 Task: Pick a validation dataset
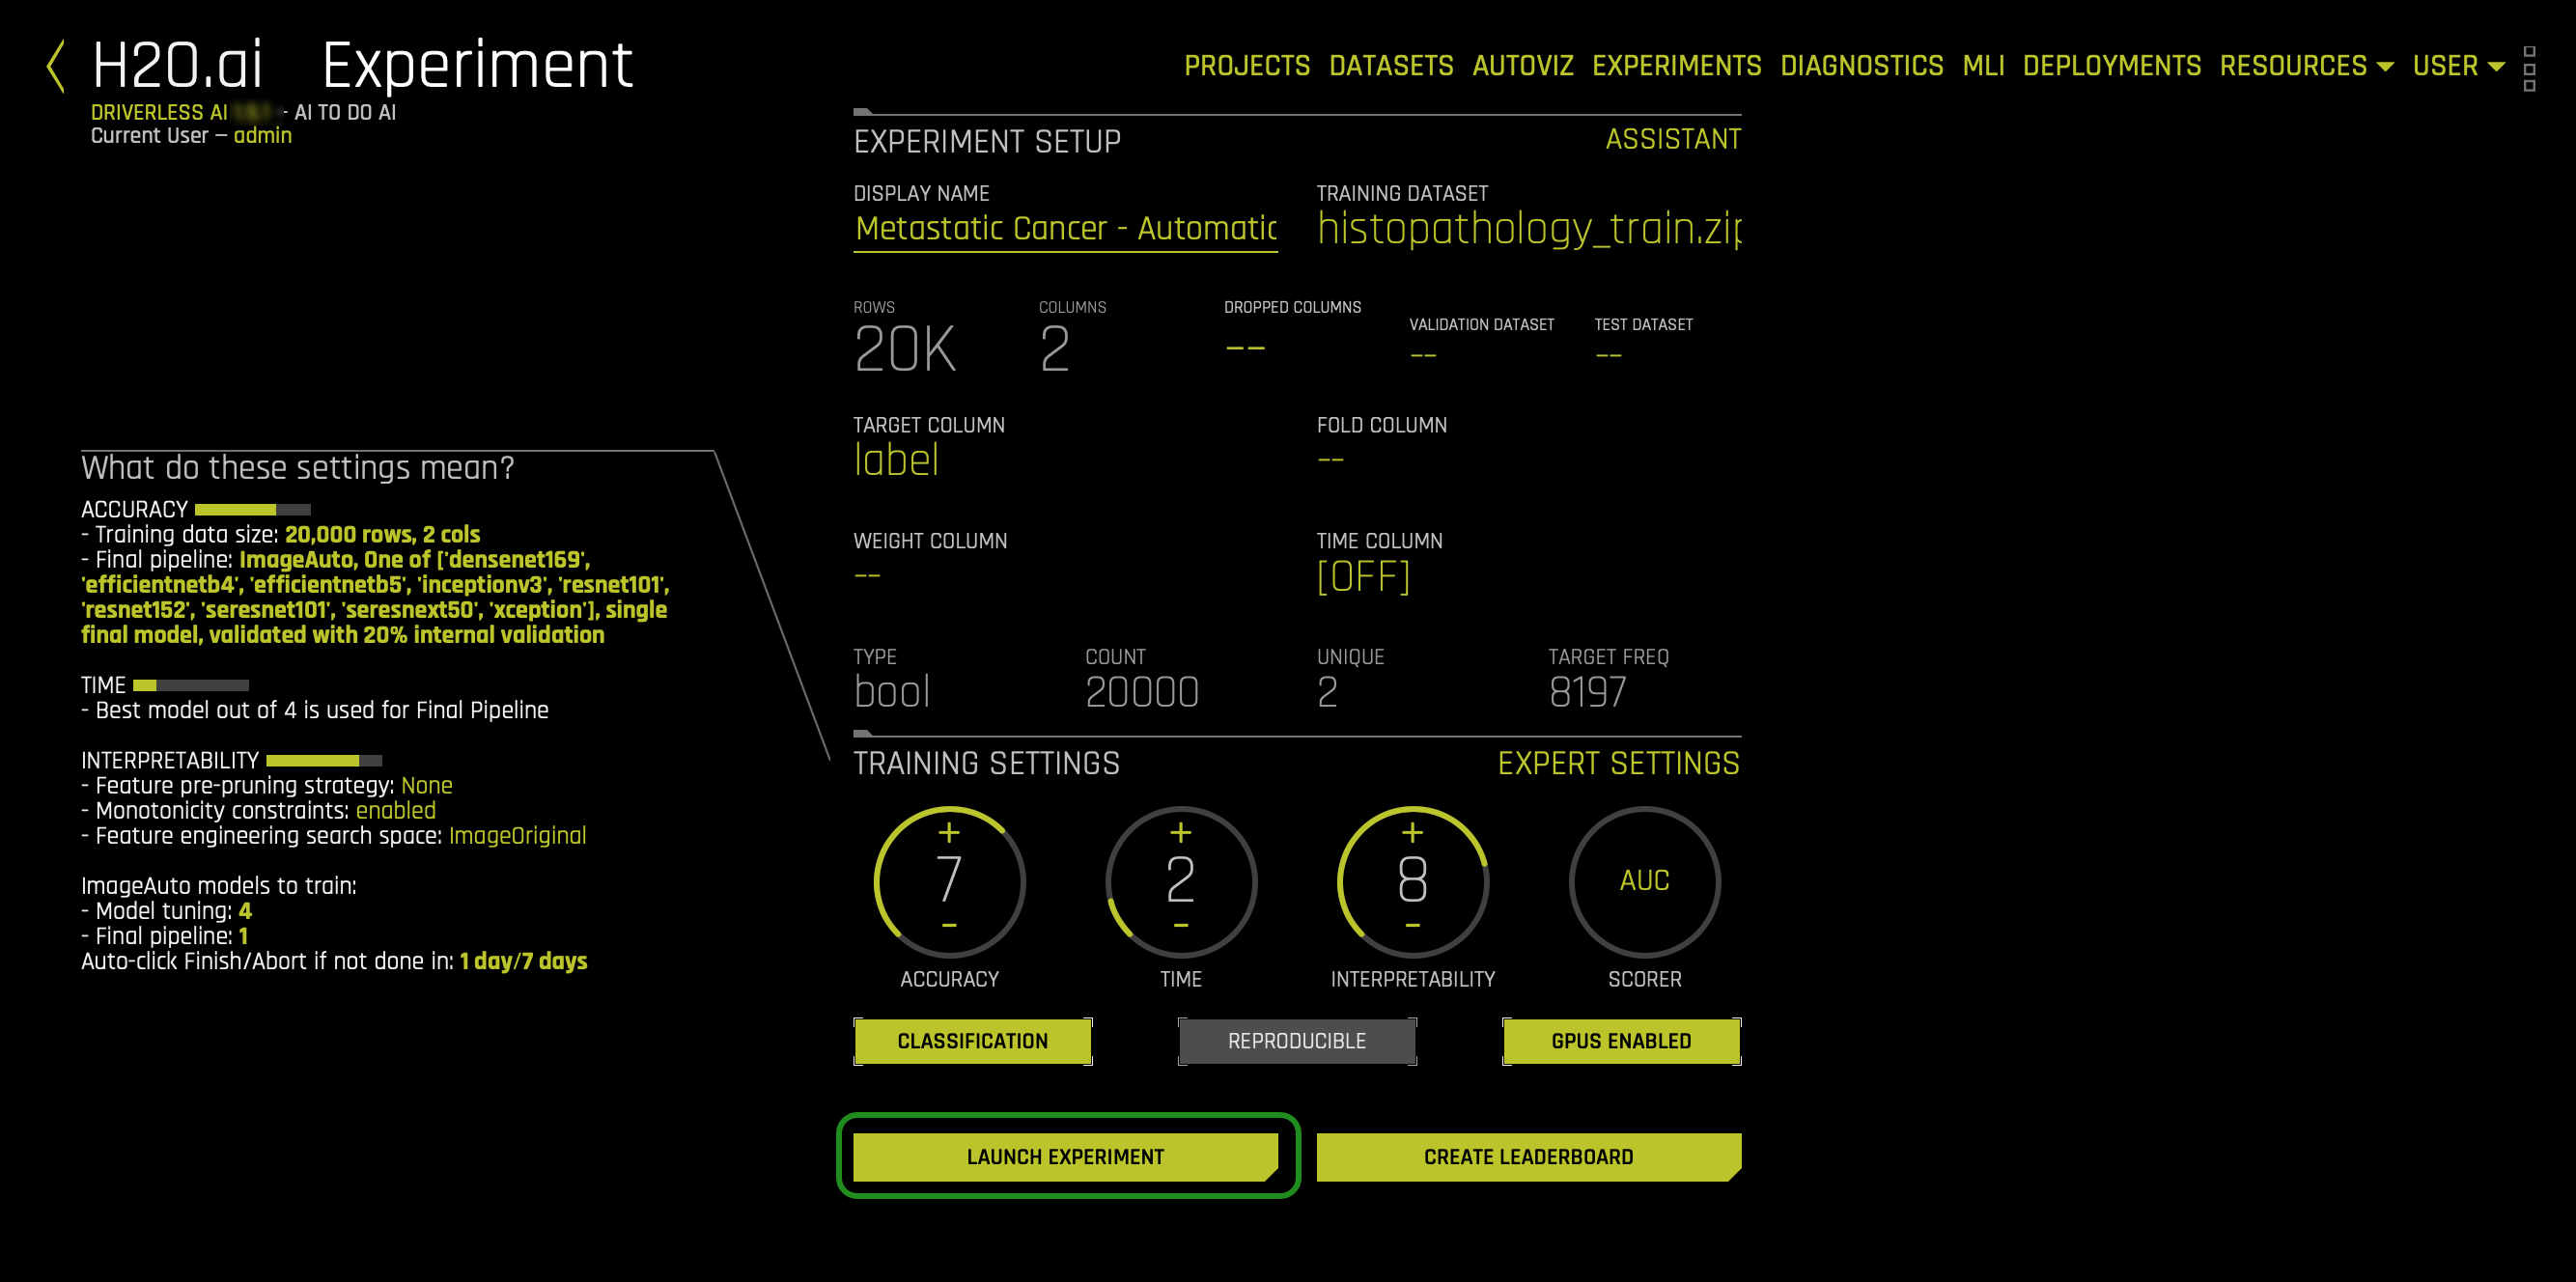click(1423, 356)
